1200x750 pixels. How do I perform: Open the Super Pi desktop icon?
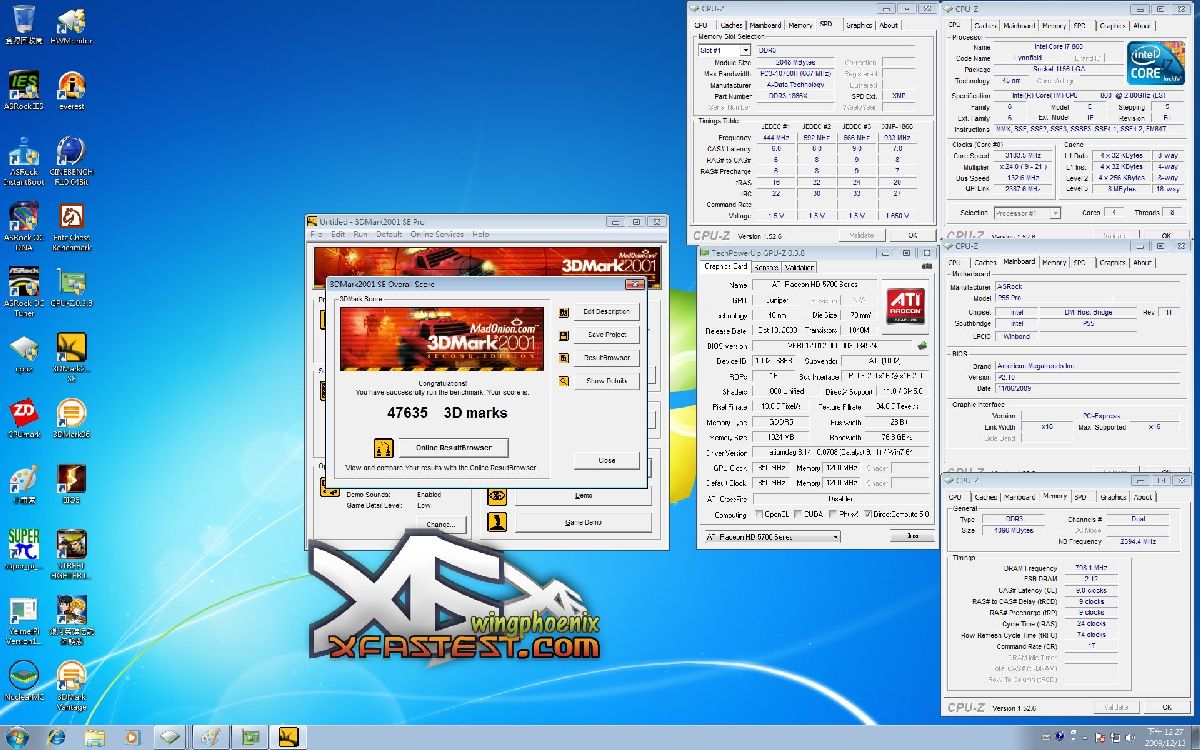[x=23, y=547]
